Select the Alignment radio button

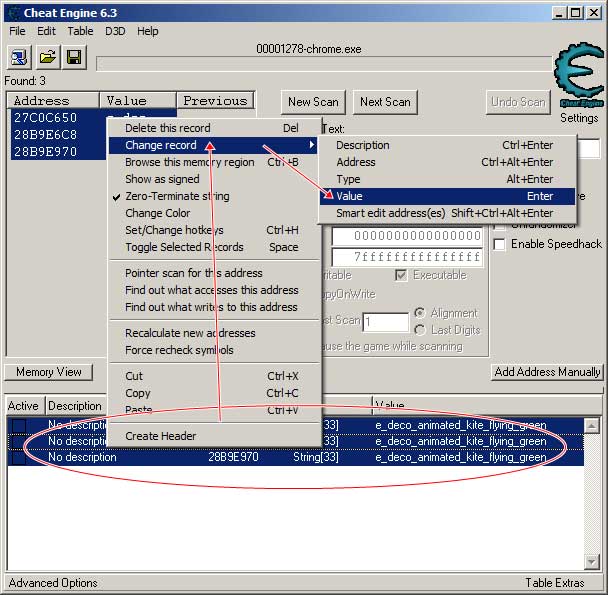[x=420, y=313]
